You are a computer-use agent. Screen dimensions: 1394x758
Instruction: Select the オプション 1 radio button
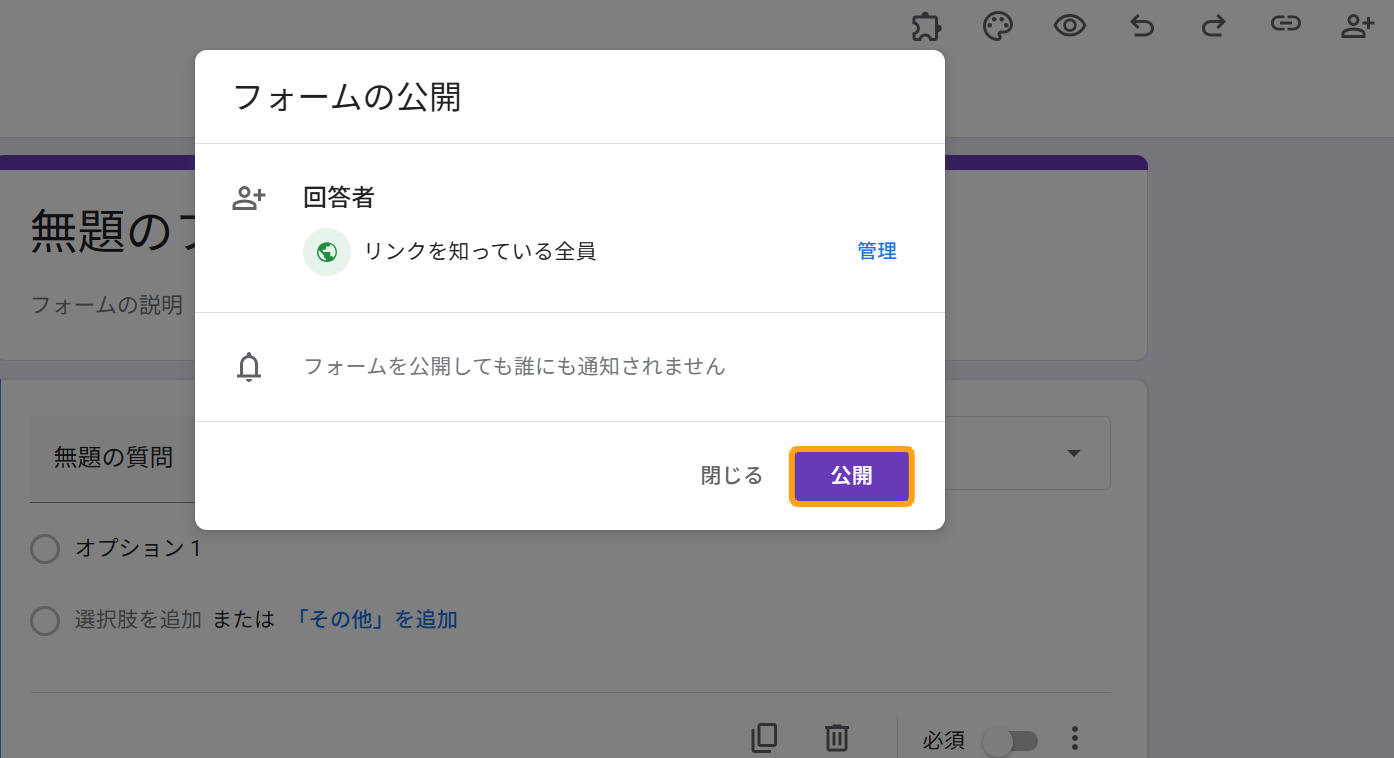click(x=45, y=549)
